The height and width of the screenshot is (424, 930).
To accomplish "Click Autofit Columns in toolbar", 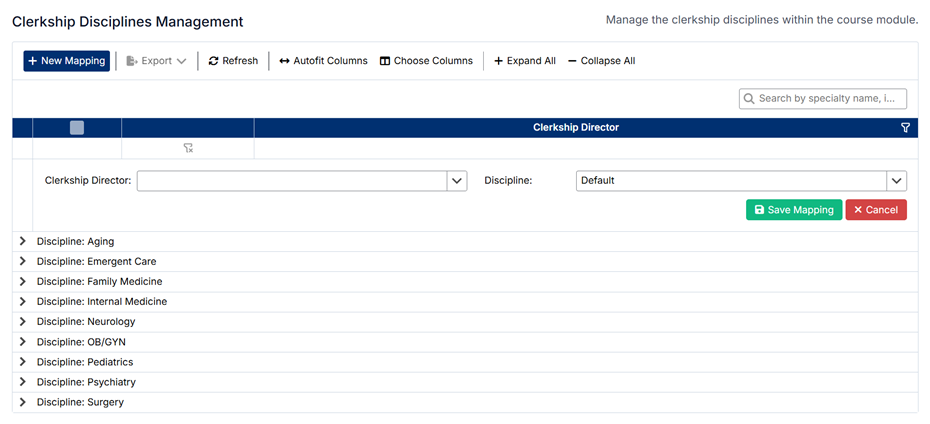I will (323, 61).
